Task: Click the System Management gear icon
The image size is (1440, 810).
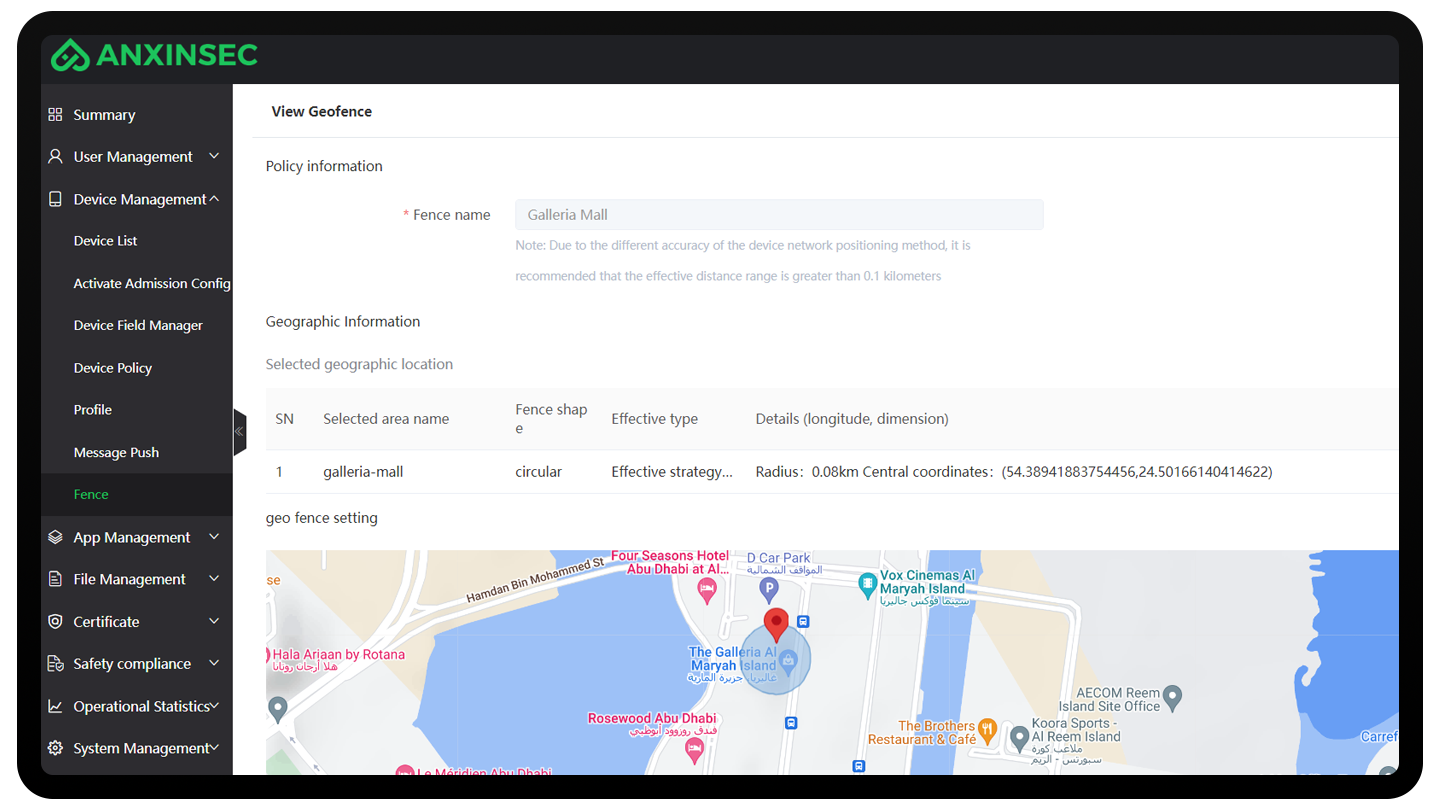Action: (55, 748)
